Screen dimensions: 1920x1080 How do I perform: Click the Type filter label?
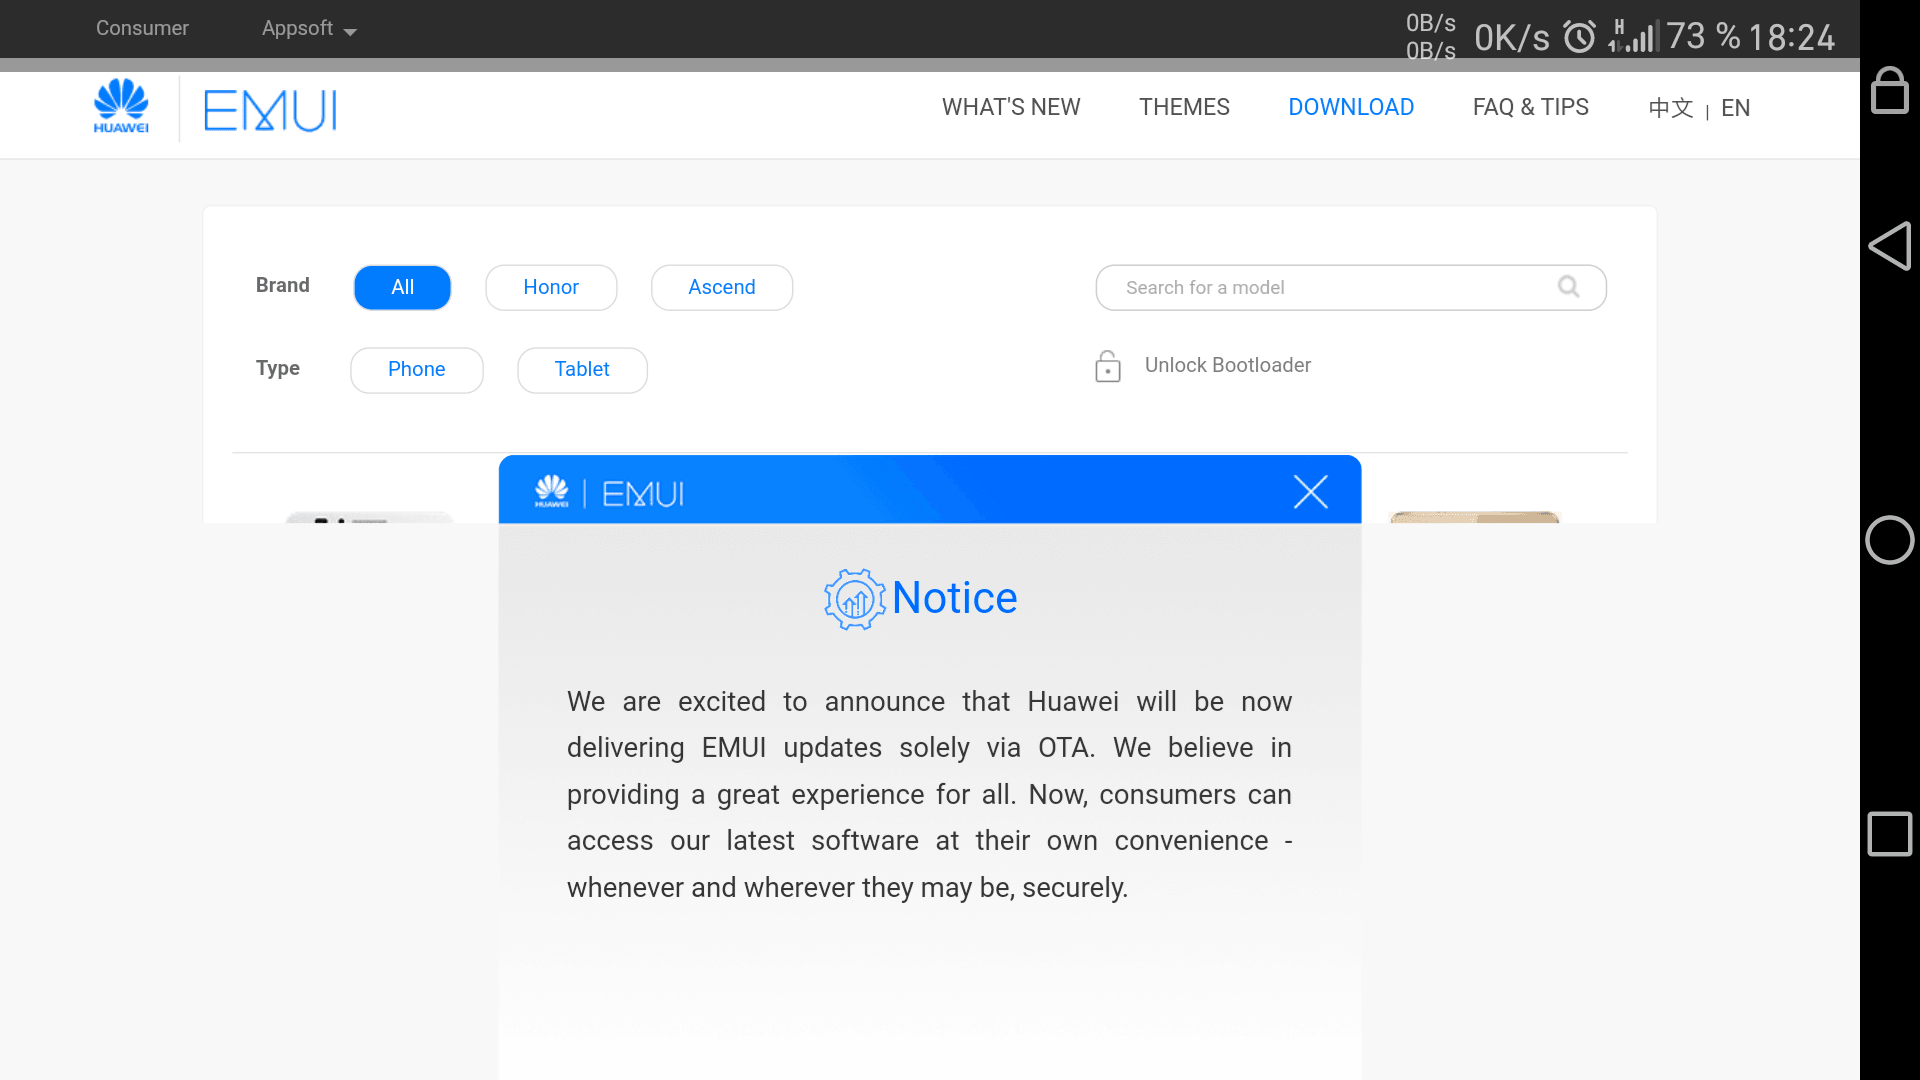click(277, 369)
